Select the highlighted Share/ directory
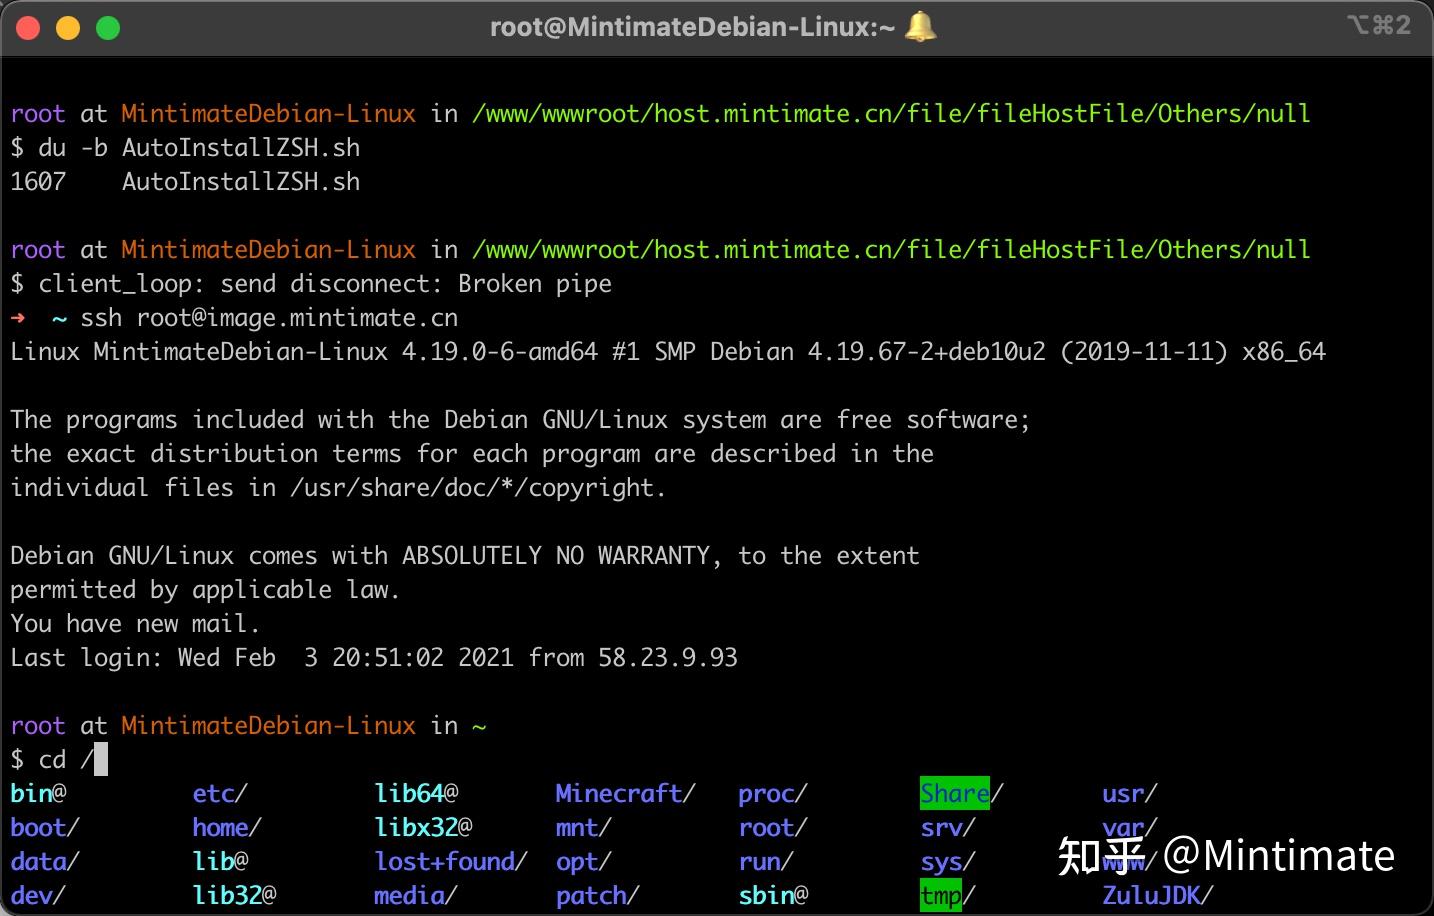Viewport: 1434px width, 916px height. coord(953,793)
